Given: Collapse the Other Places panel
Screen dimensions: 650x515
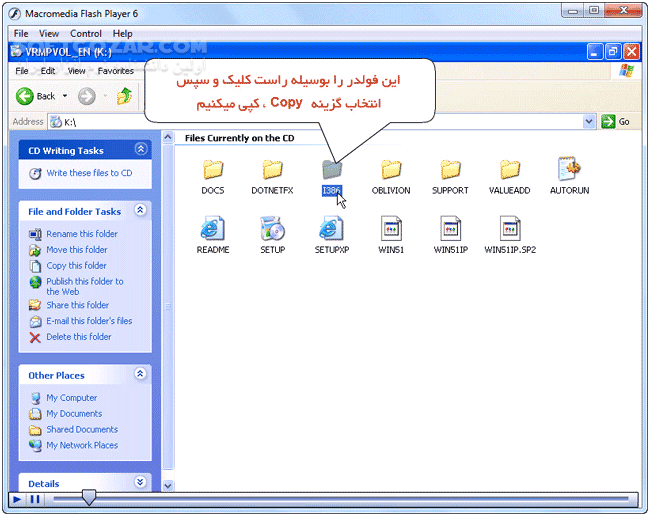Looking at the screenshot, I should [140, 374].
